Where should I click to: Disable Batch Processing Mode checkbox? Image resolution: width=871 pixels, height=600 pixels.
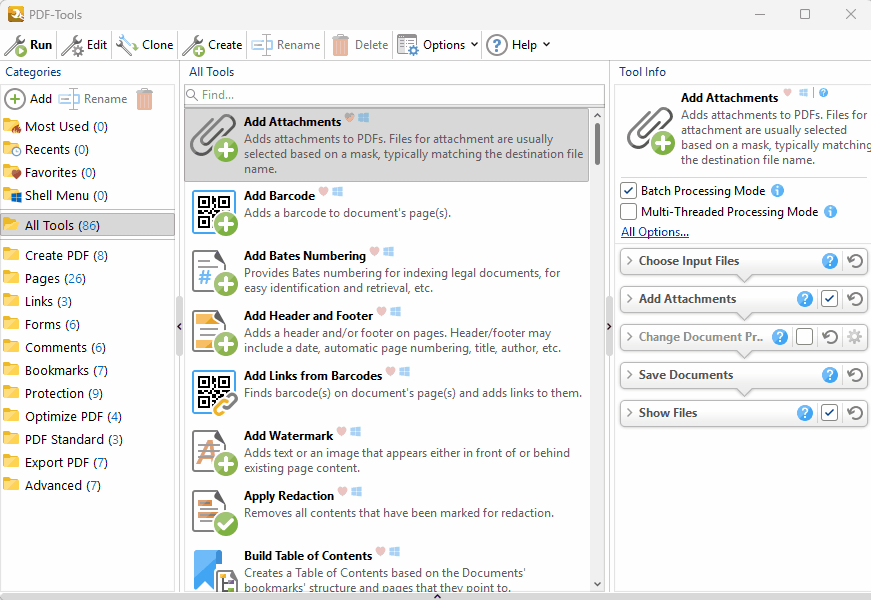point(629,191)
